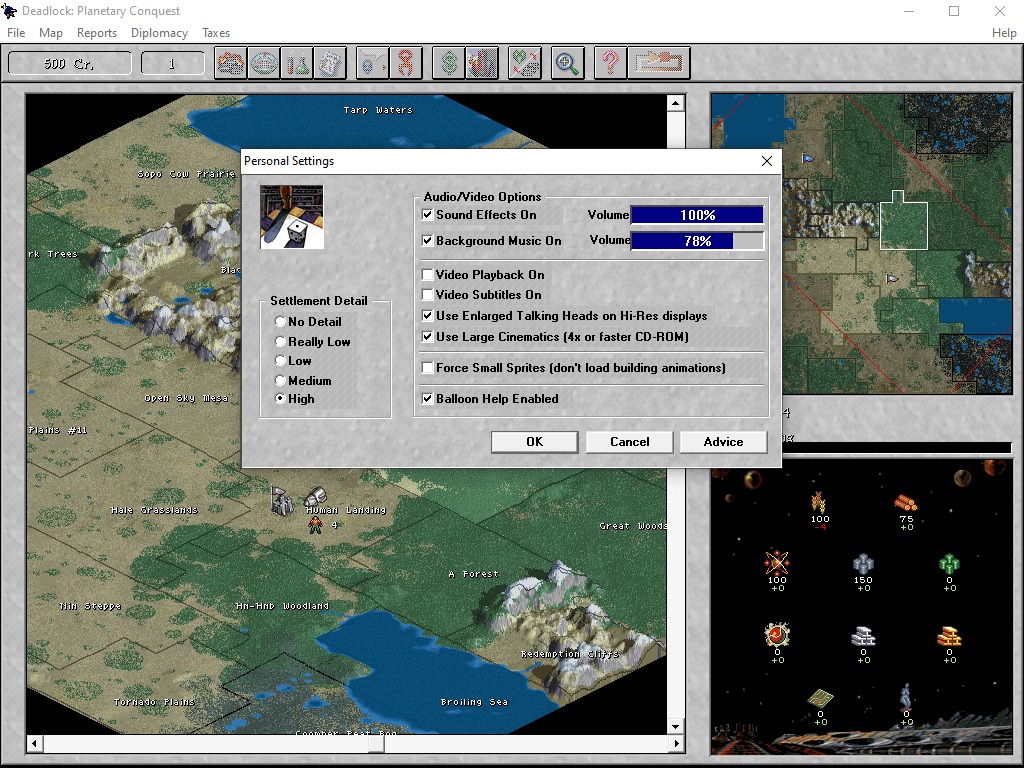Click the red anti-matter orb resource icon
This screenshot has width=1024, height=768.
(777, 634)
